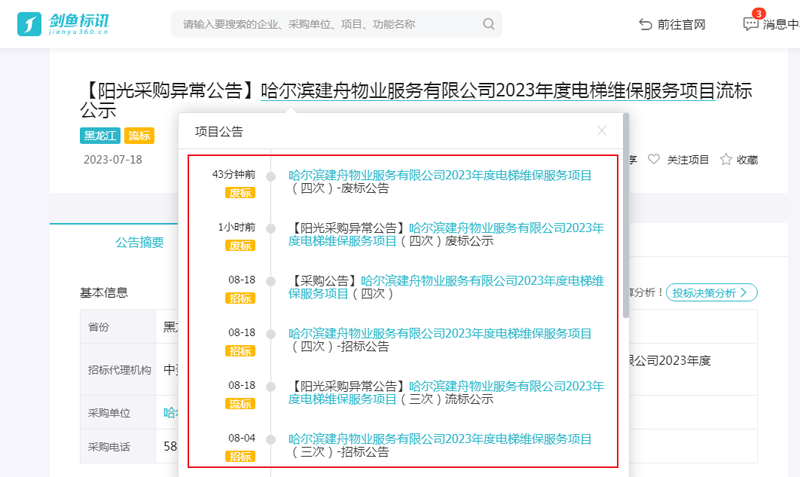Click the popup vertical scrollbar

tap(626, 216)
